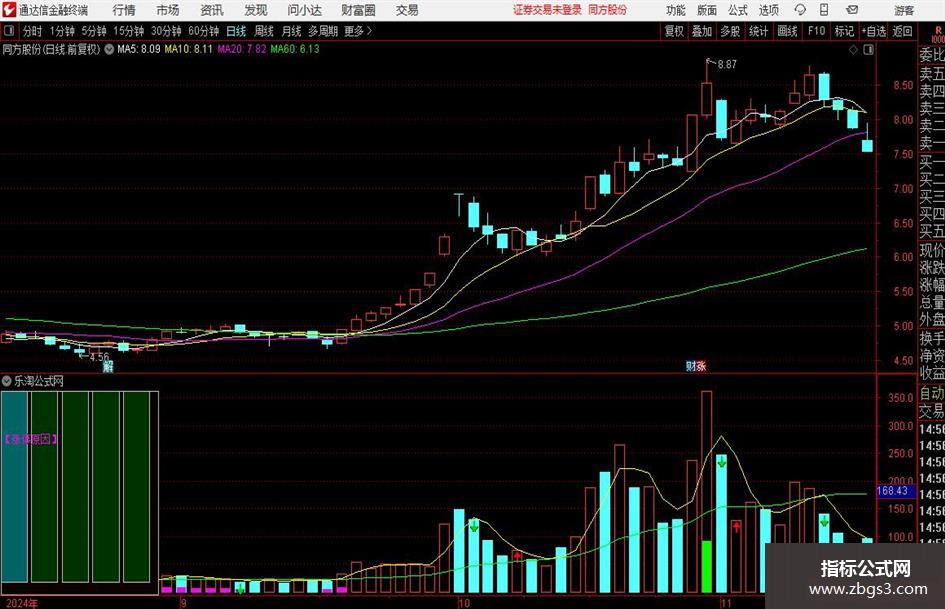Image resolution: width=945 pixels, height=609 pixels.
Task: Add stock via +自选 button
Action: pos(873,31)
